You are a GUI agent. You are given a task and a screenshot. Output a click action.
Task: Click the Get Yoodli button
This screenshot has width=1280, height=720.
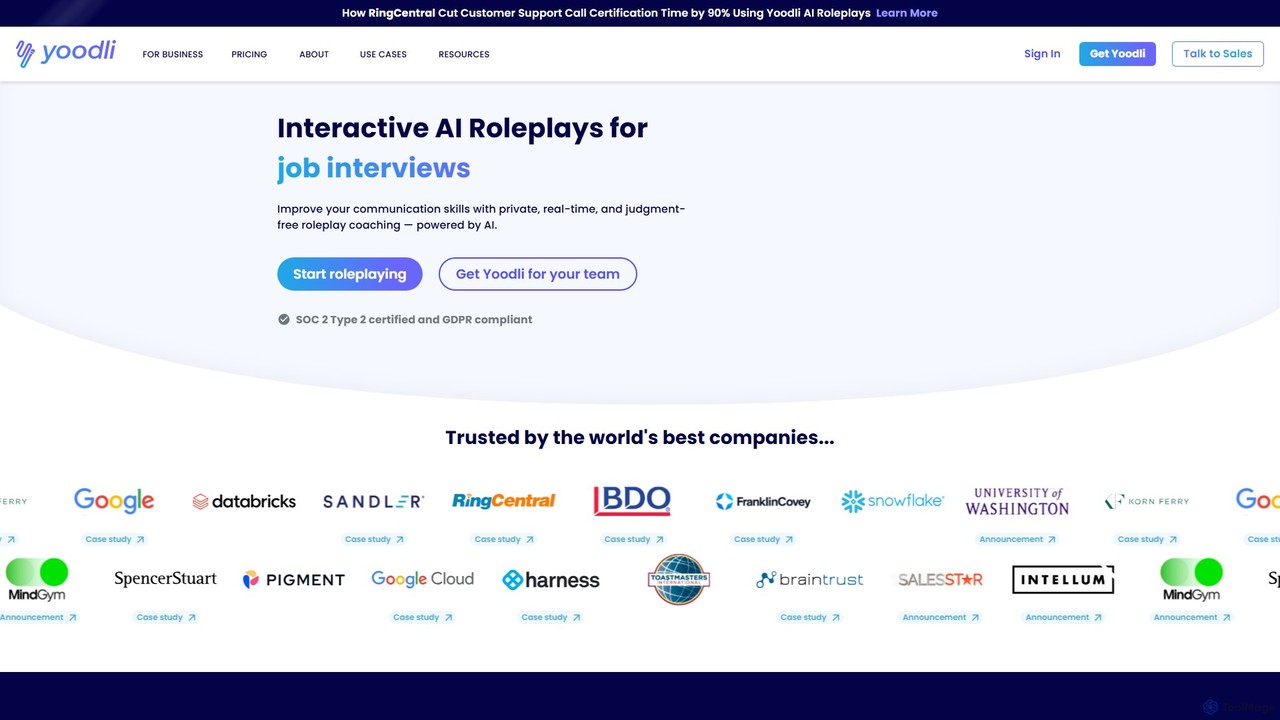click(1117, 54)
